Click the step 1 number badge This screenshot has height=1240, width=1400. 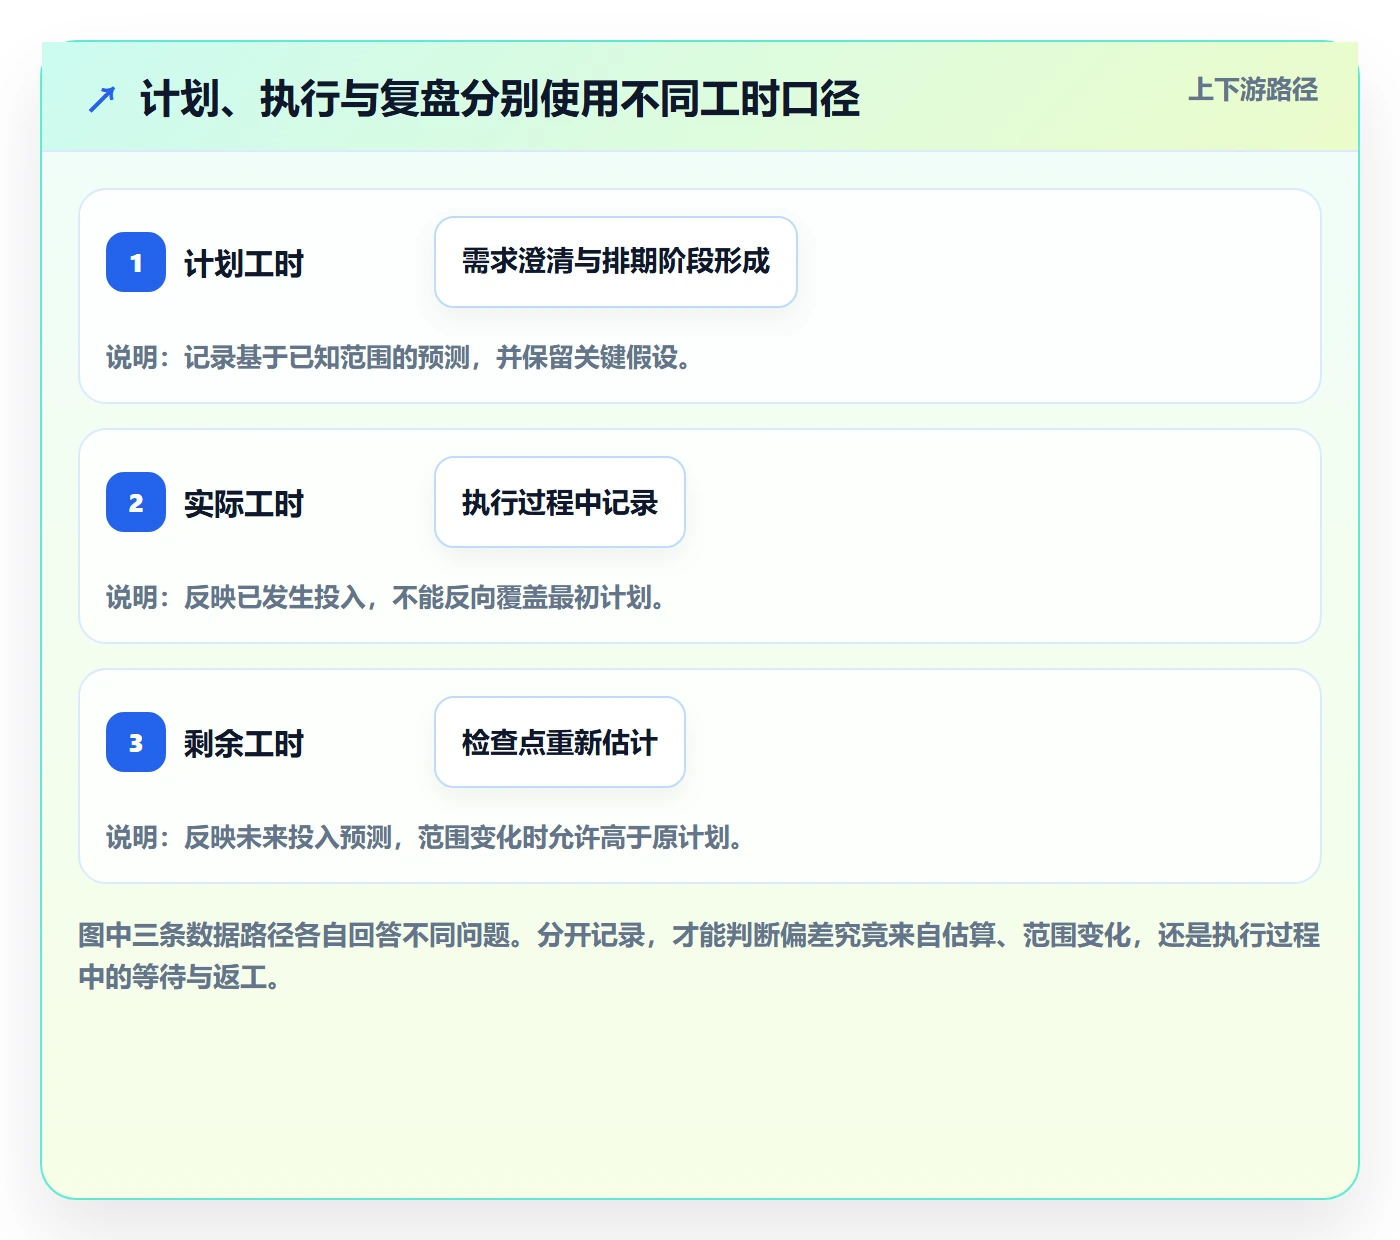click(136, 262)
